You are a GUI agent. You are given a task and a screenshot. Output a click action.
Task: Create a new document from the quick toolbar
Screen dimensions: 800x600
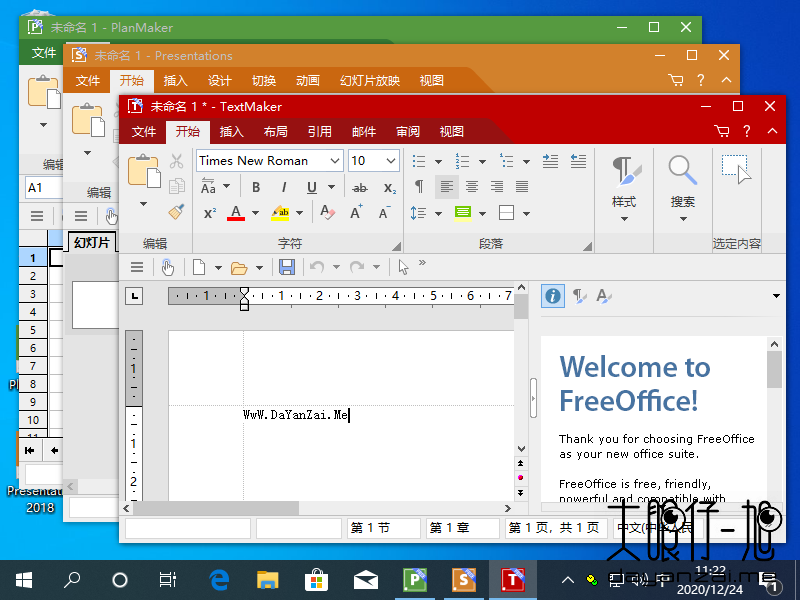point(199,267)
